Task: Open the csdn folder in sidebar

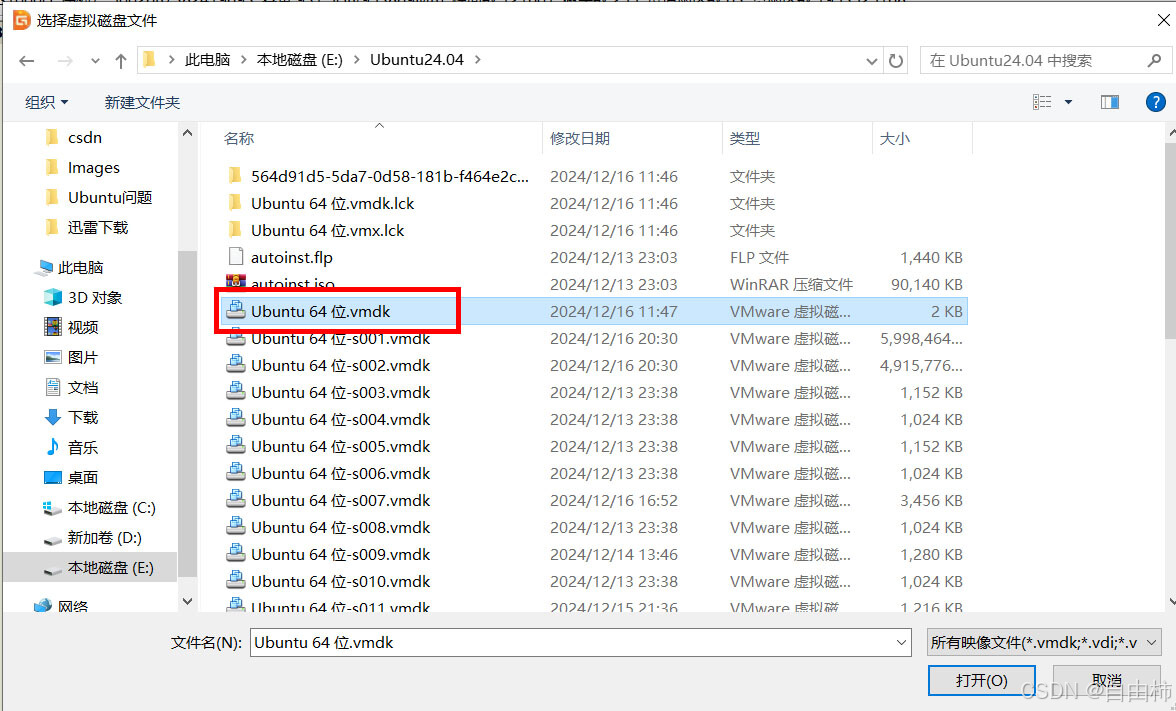Action: coord(85,137)
